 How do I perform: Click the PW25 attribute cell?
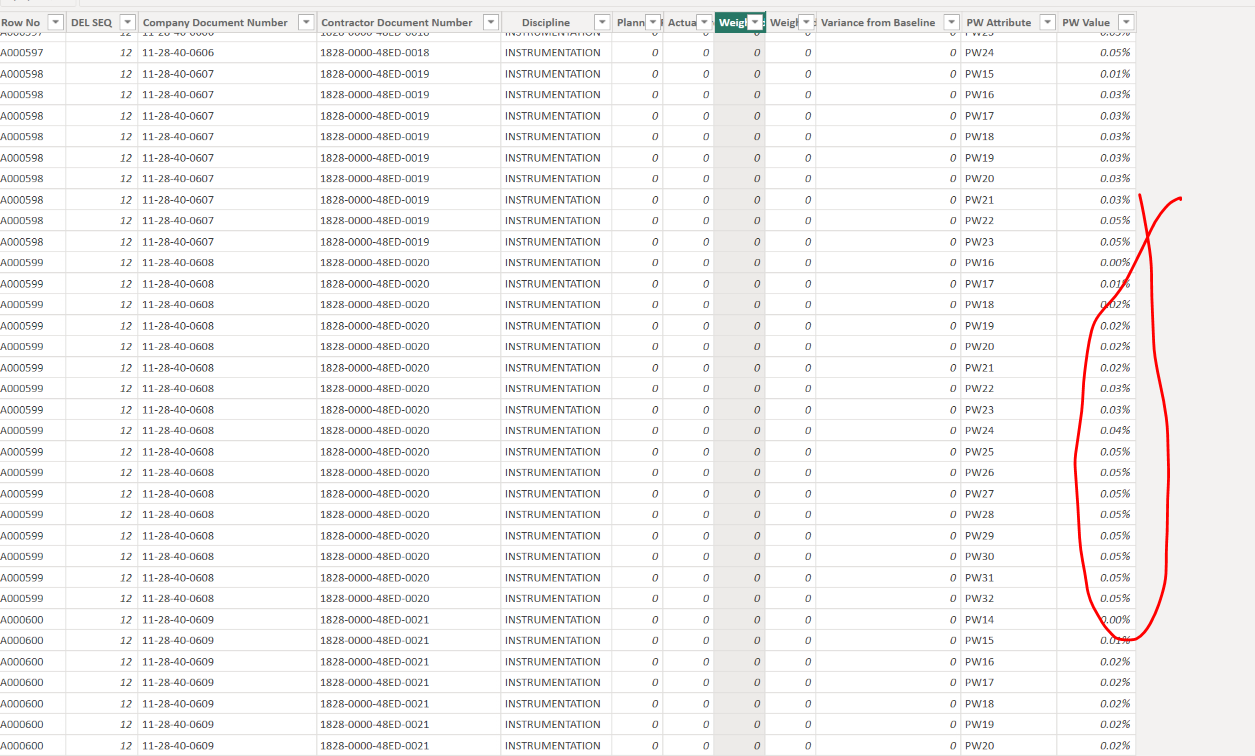(x=1009, y=452)
